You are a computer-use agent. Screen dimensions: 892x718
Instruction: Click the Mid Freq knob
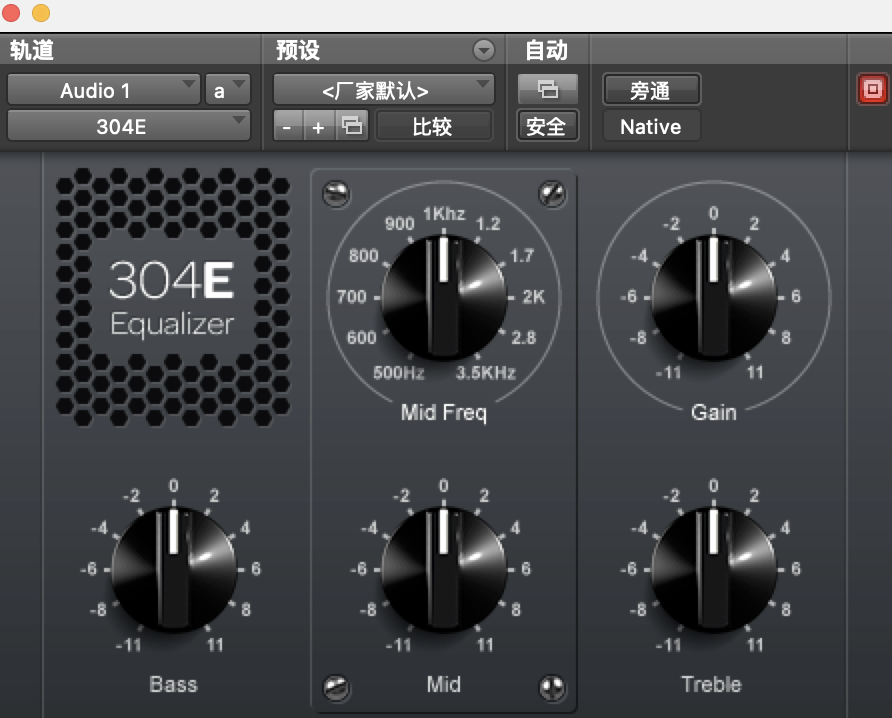[444, 297]
